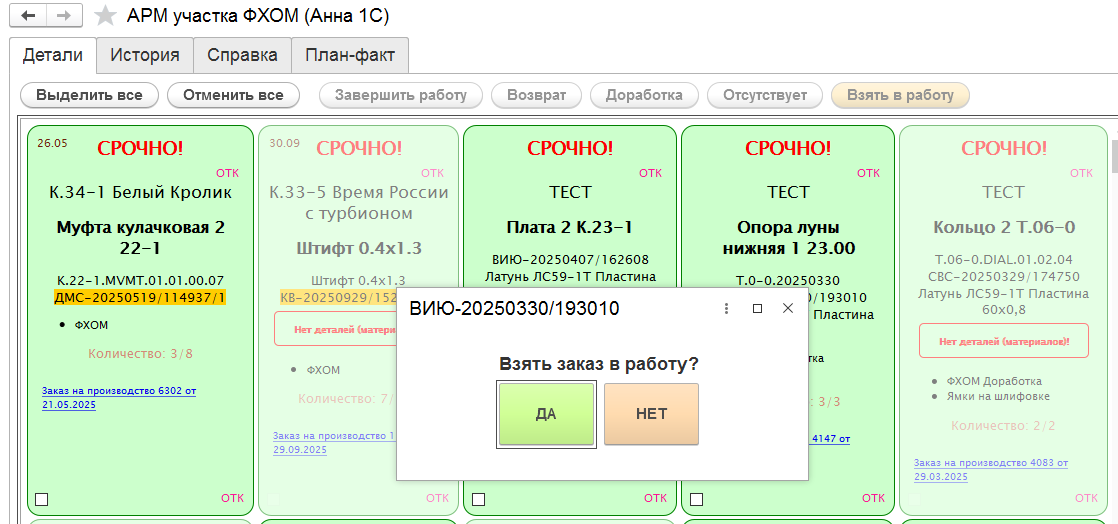The image size is (1118, 524).
Task: Select the Кольцо 2 Т.06-0 card title
Action: coord(1003,227)
